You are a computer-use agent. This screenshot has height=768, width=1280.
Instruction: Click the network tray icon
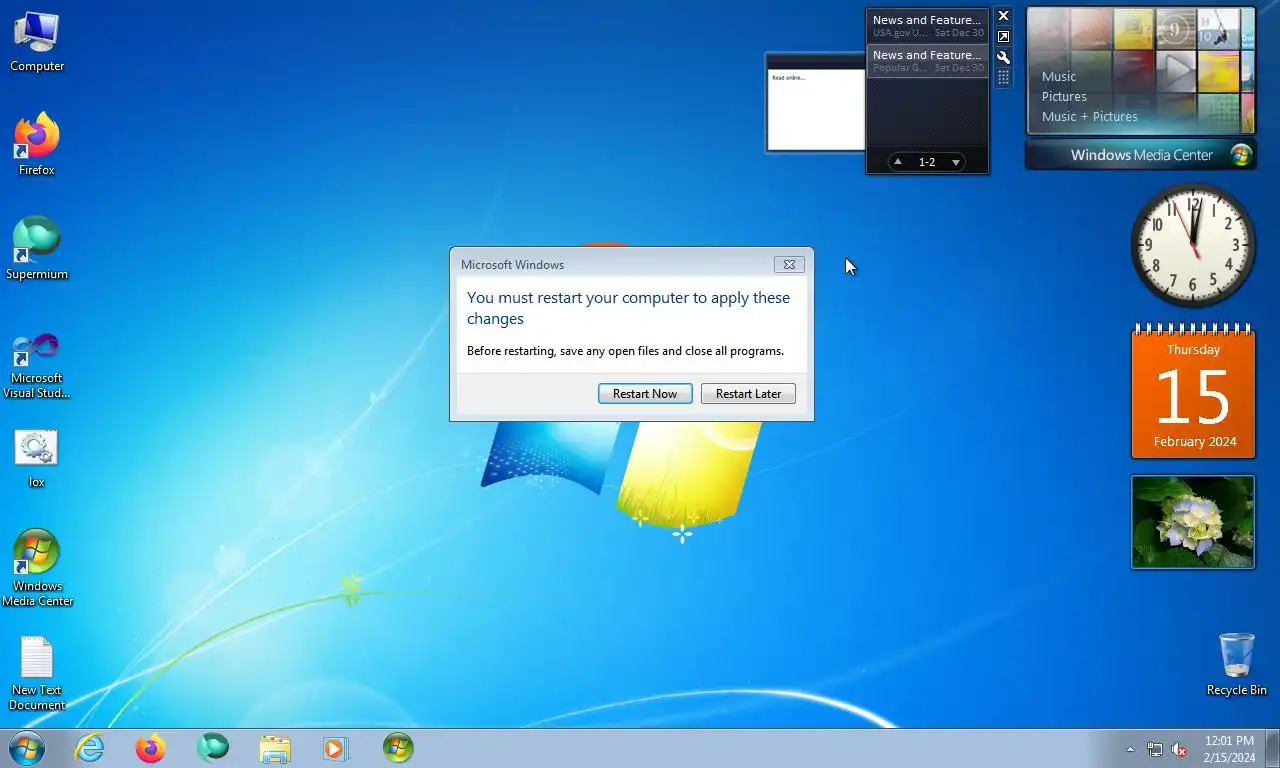(1155, 749)
